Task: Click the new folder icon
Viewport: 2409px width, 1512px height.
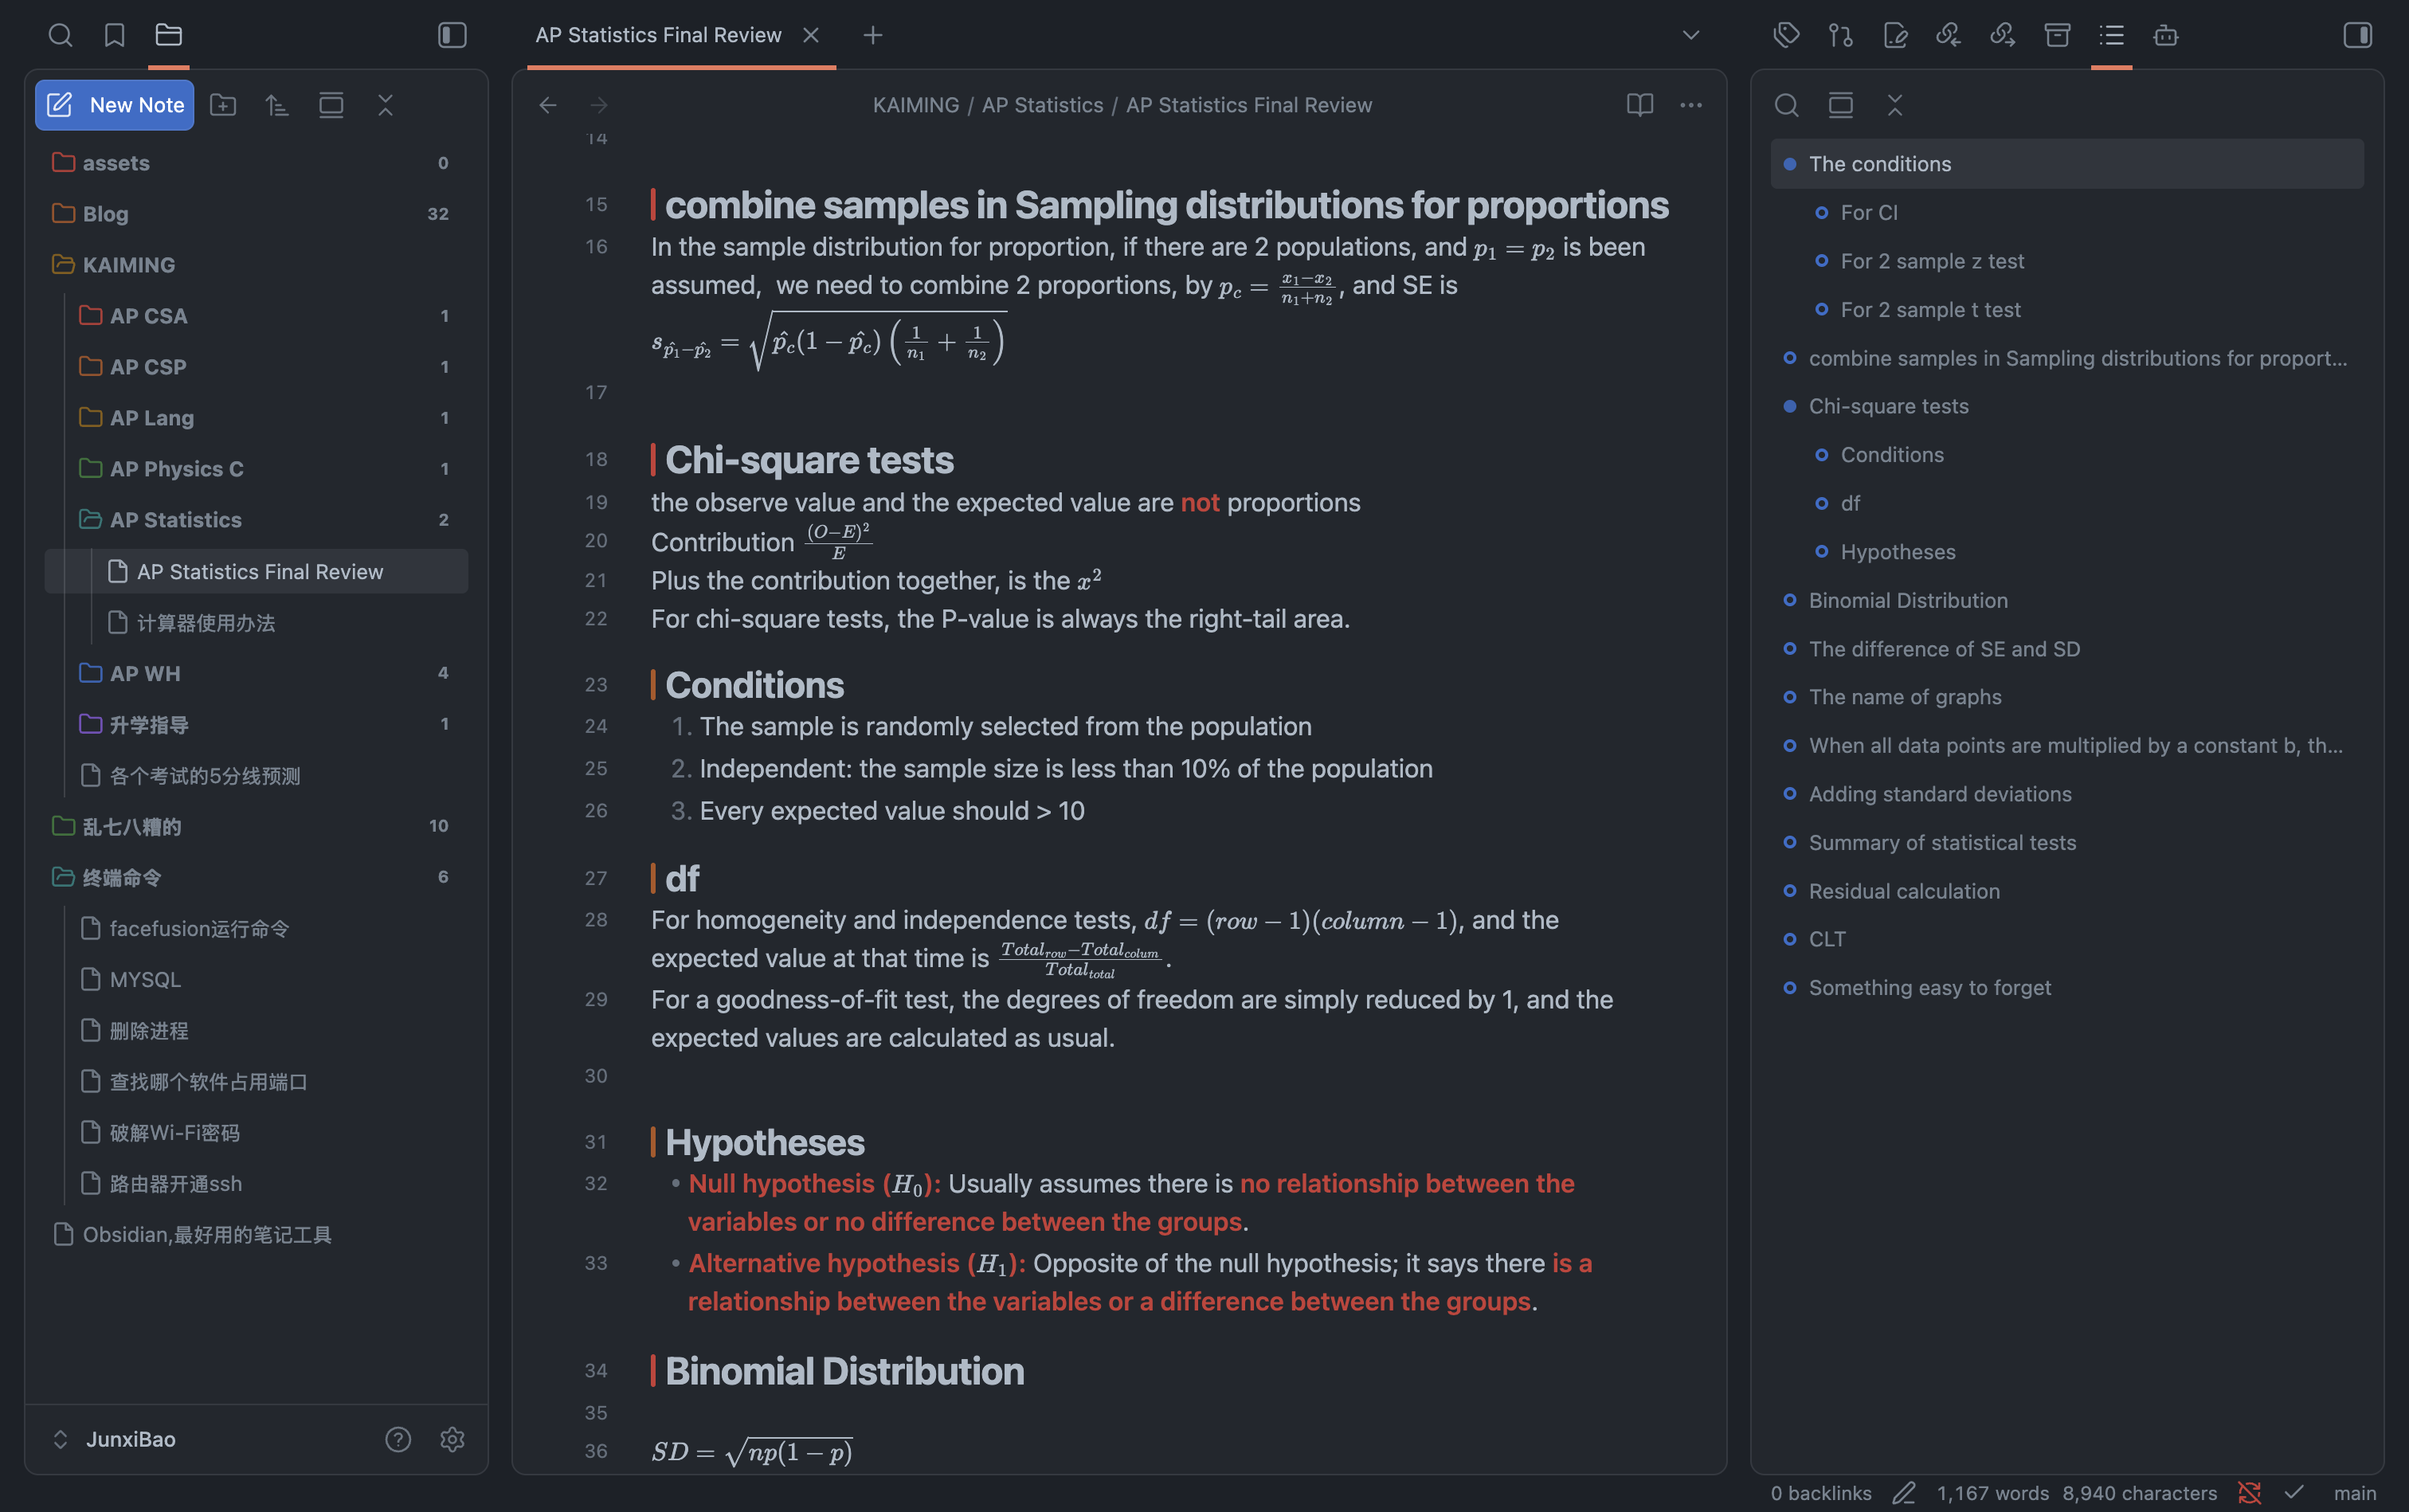Action: [223, 105]
